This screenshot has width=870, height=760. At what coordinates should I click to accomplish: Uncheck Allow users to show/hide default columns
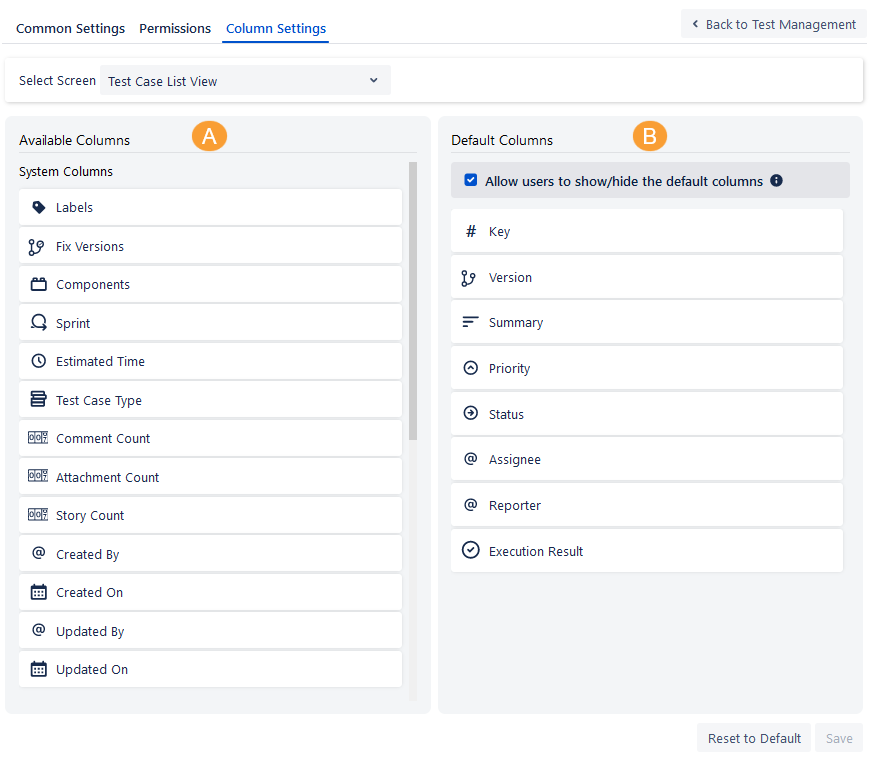point(471,180)
